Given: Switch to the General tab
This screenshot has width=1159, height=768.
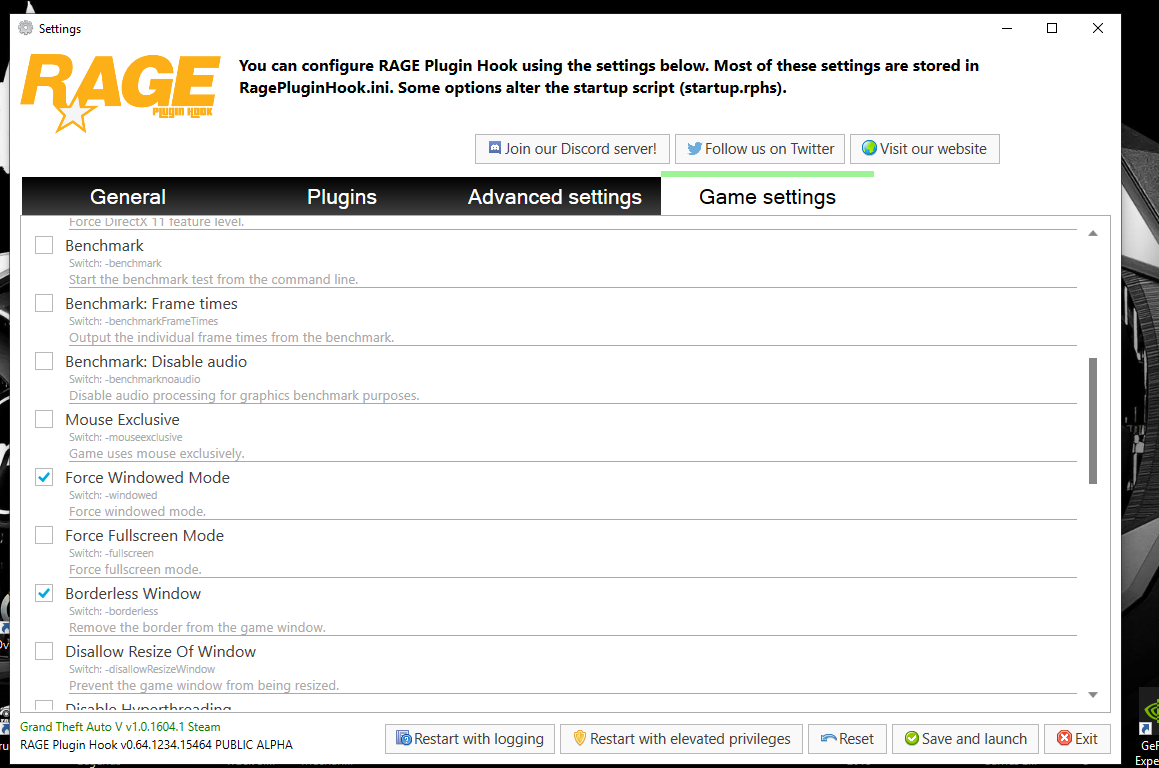Looking at the screenshot, I should tap(128, 197).
